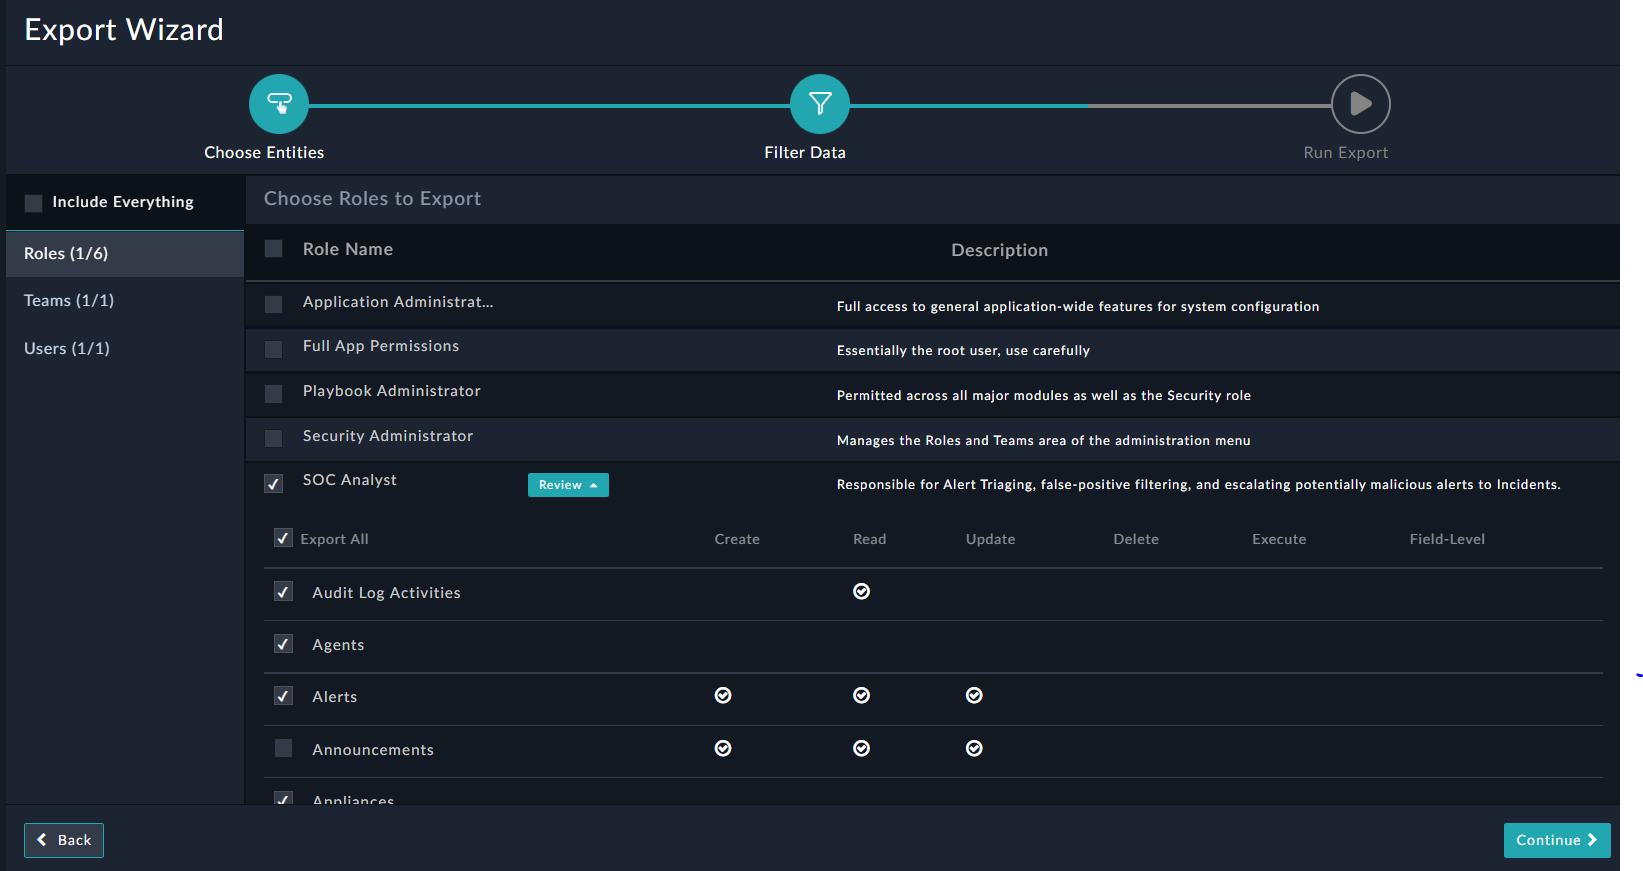The width and height of the screenshot is (1643, 871).
Task: Click the Run Export step label
Action: (1346, 153)
